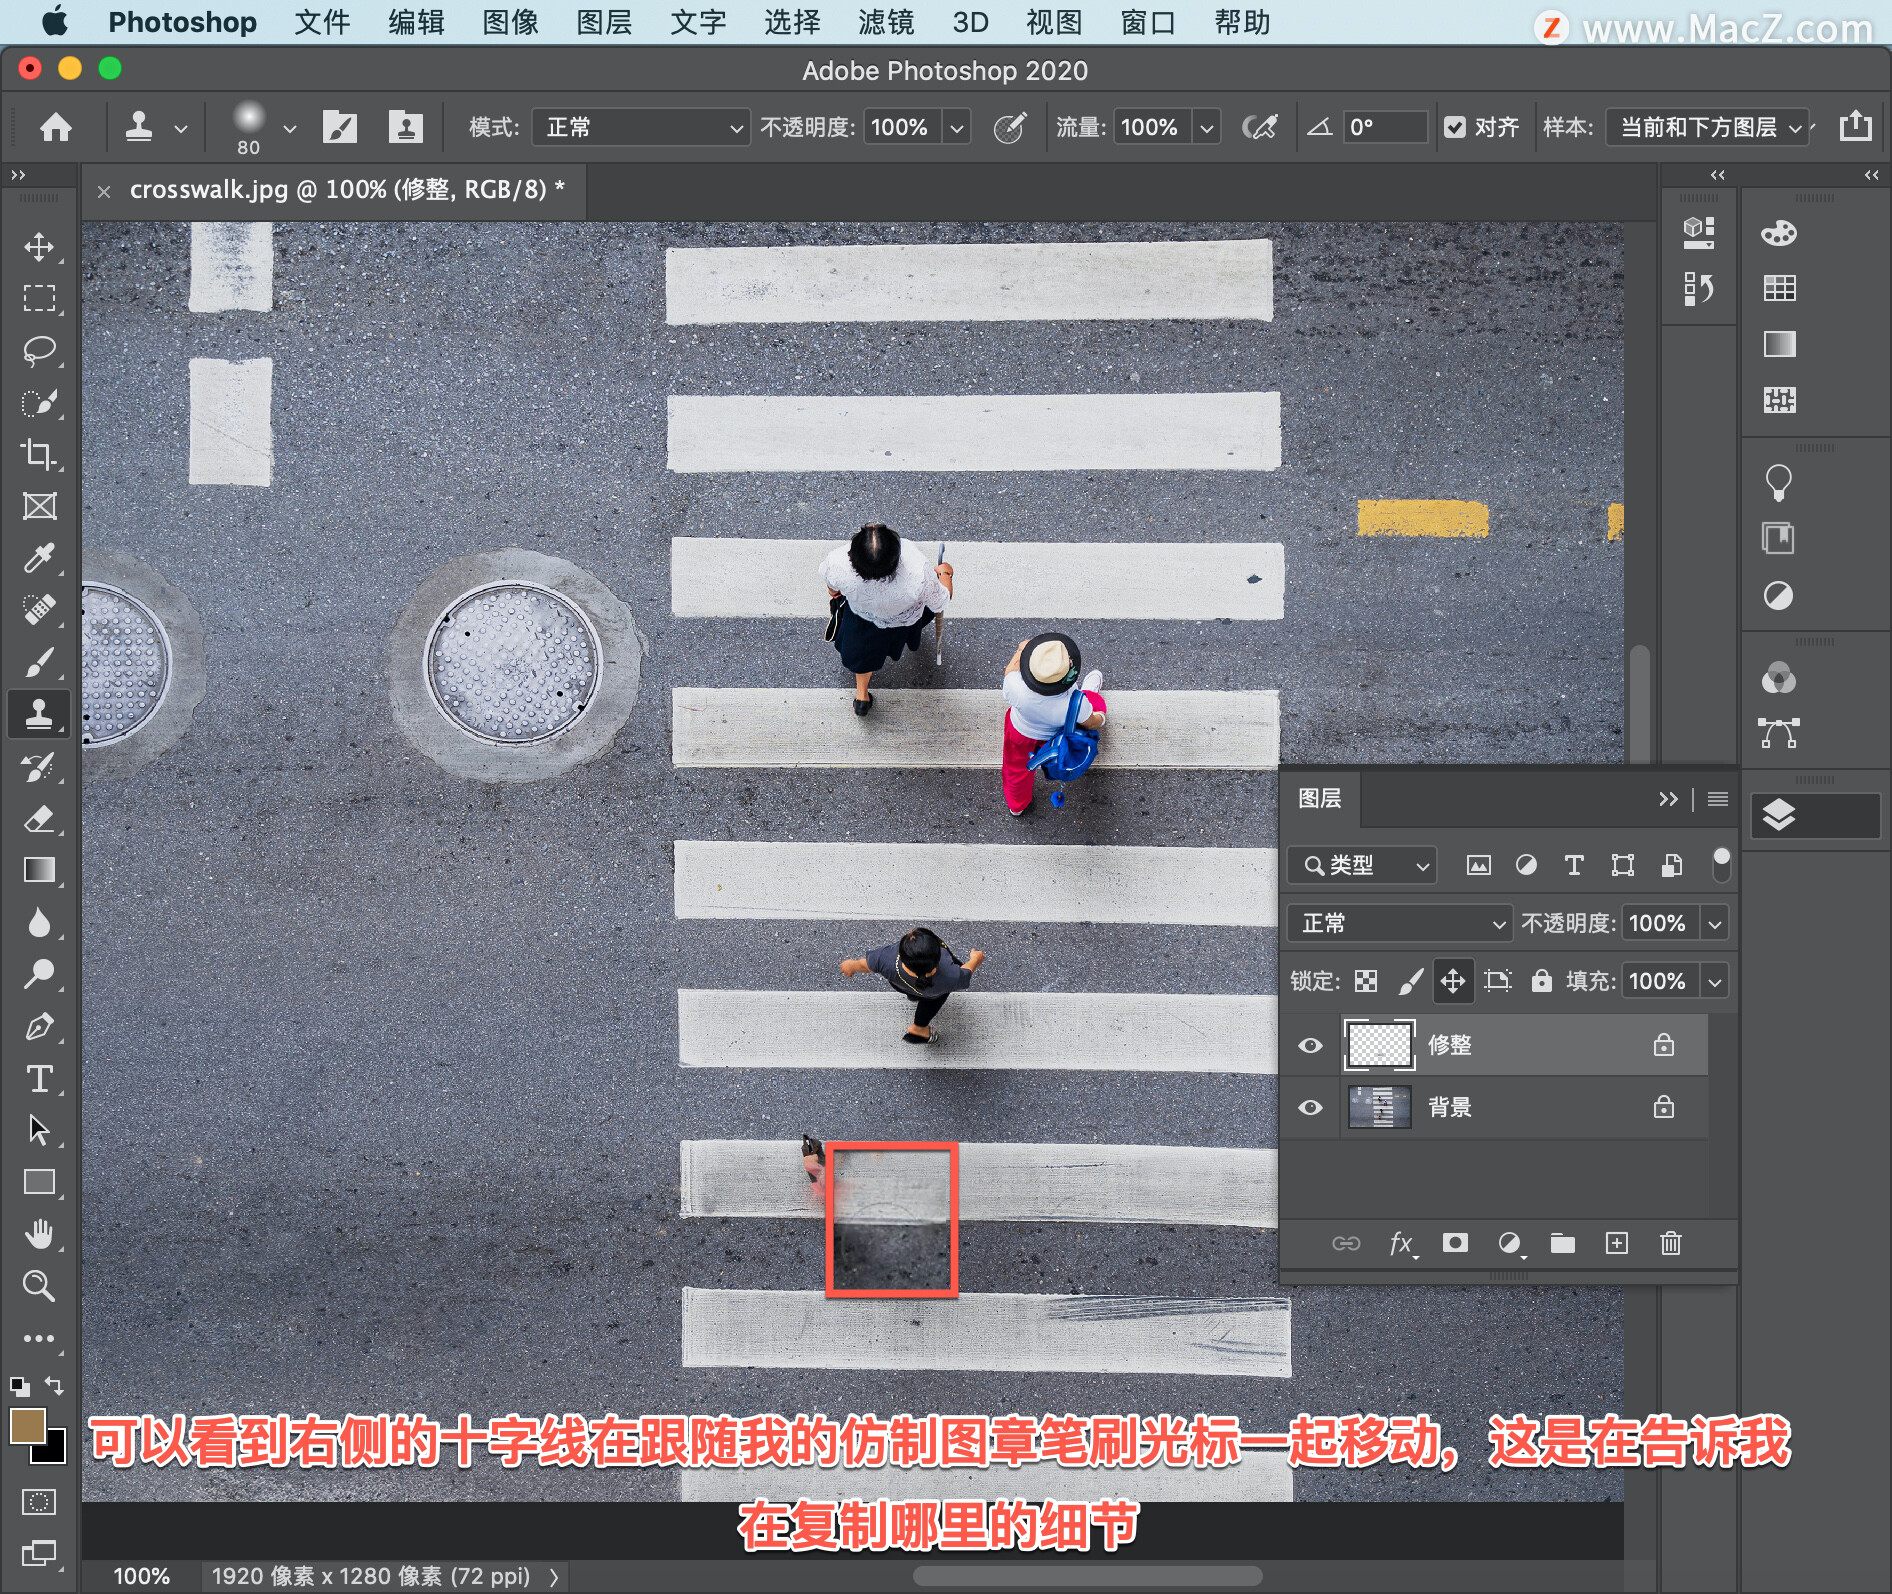Select the Eyedropper tool
The image size is (1892, 1594).
39,558
